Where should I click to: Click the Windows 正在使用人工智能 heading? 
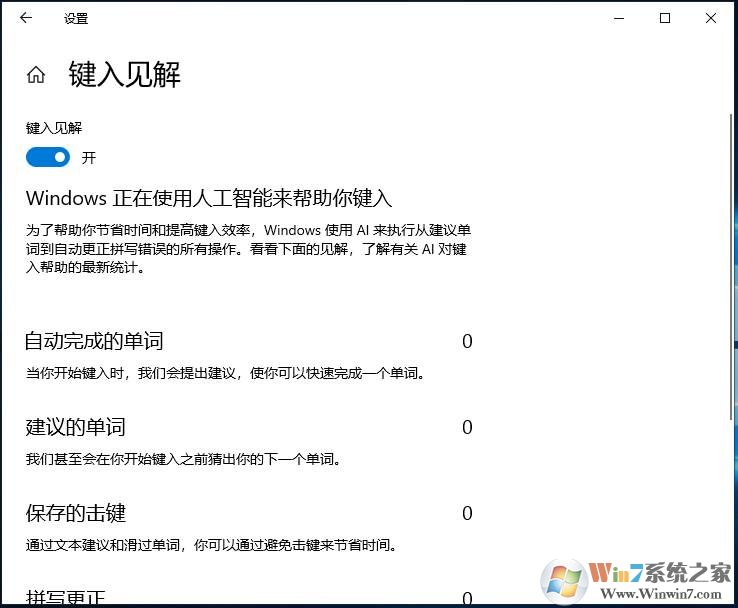[209, 197]
